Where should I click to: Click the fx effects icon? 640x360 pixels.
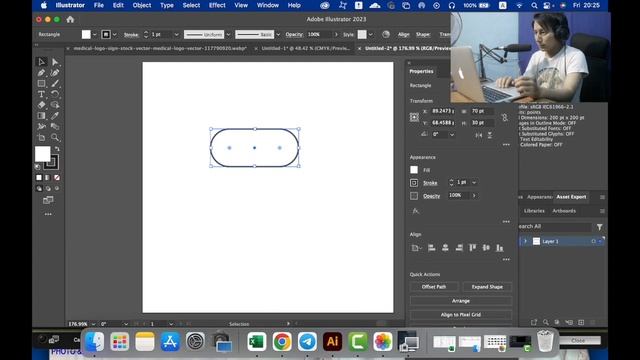pos(416,211)
